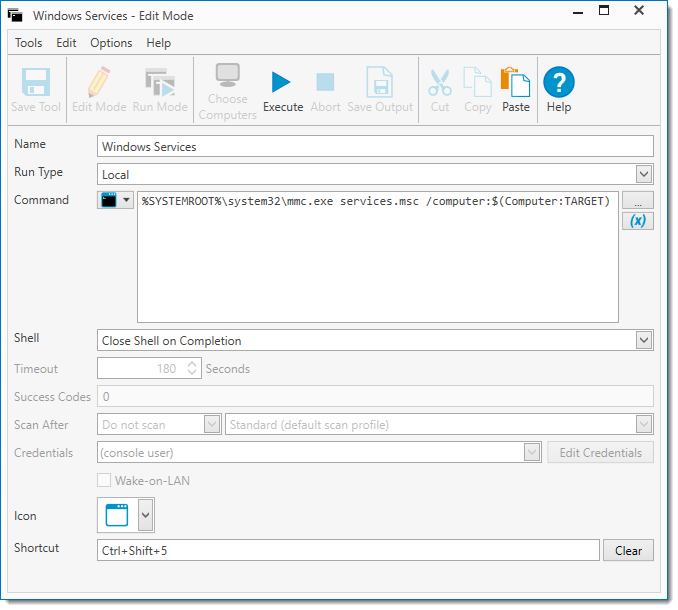
Task: Click the browse ellipsis button beside Command
Action: [x=638, y=200]
